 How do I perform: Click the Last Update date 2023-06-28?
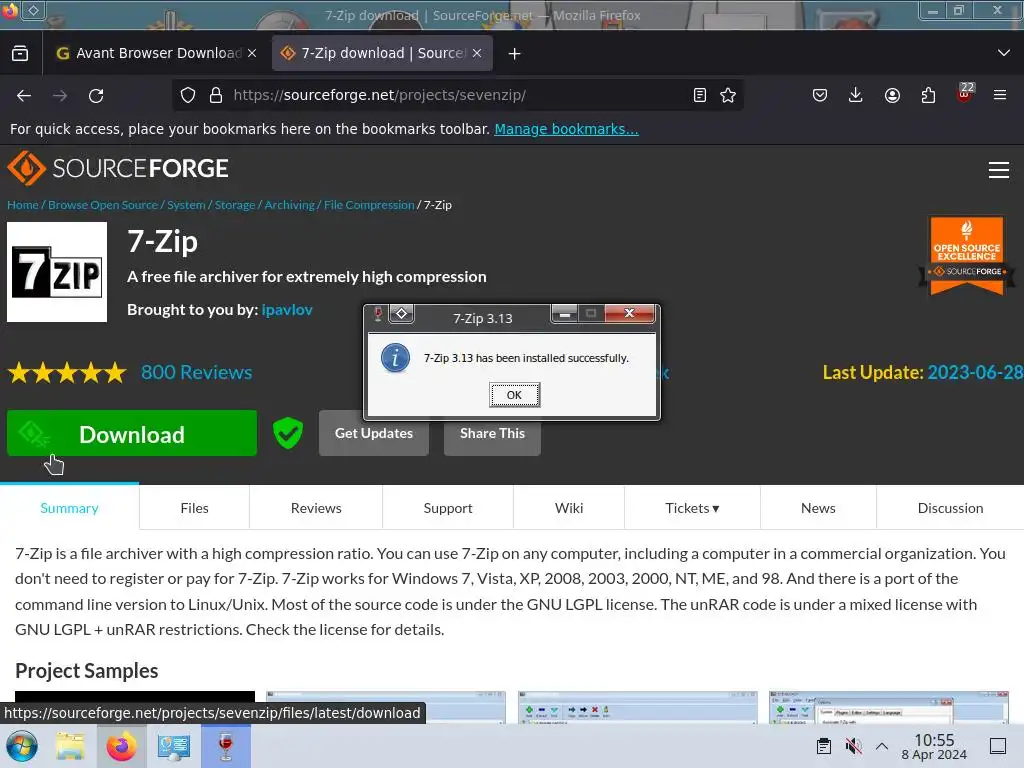tap(975, 372)
